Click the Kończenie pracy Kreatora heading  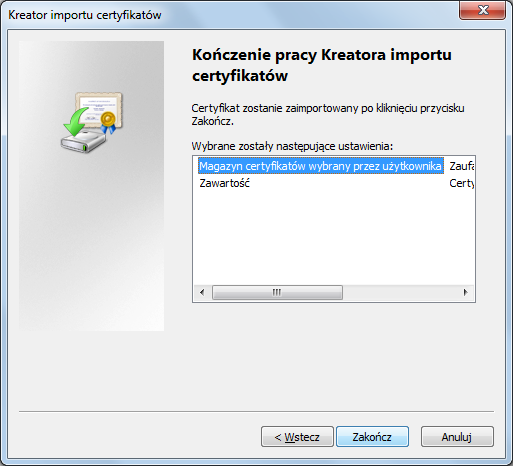pos(322,65)
